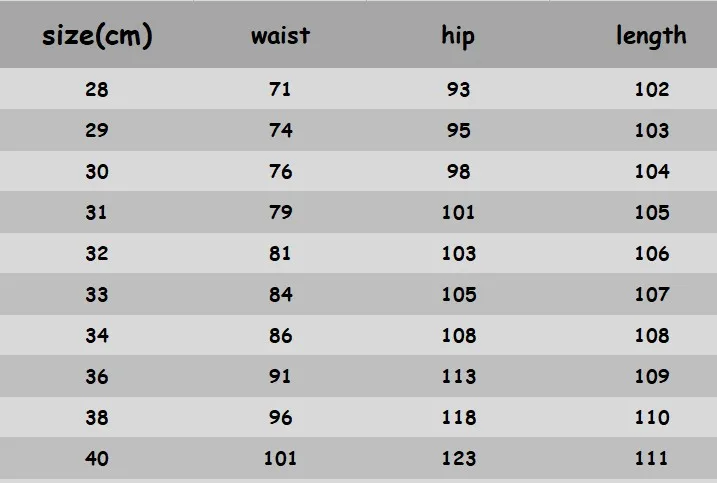
Task: Select size 28 cell
Action: tap(96, 89)
